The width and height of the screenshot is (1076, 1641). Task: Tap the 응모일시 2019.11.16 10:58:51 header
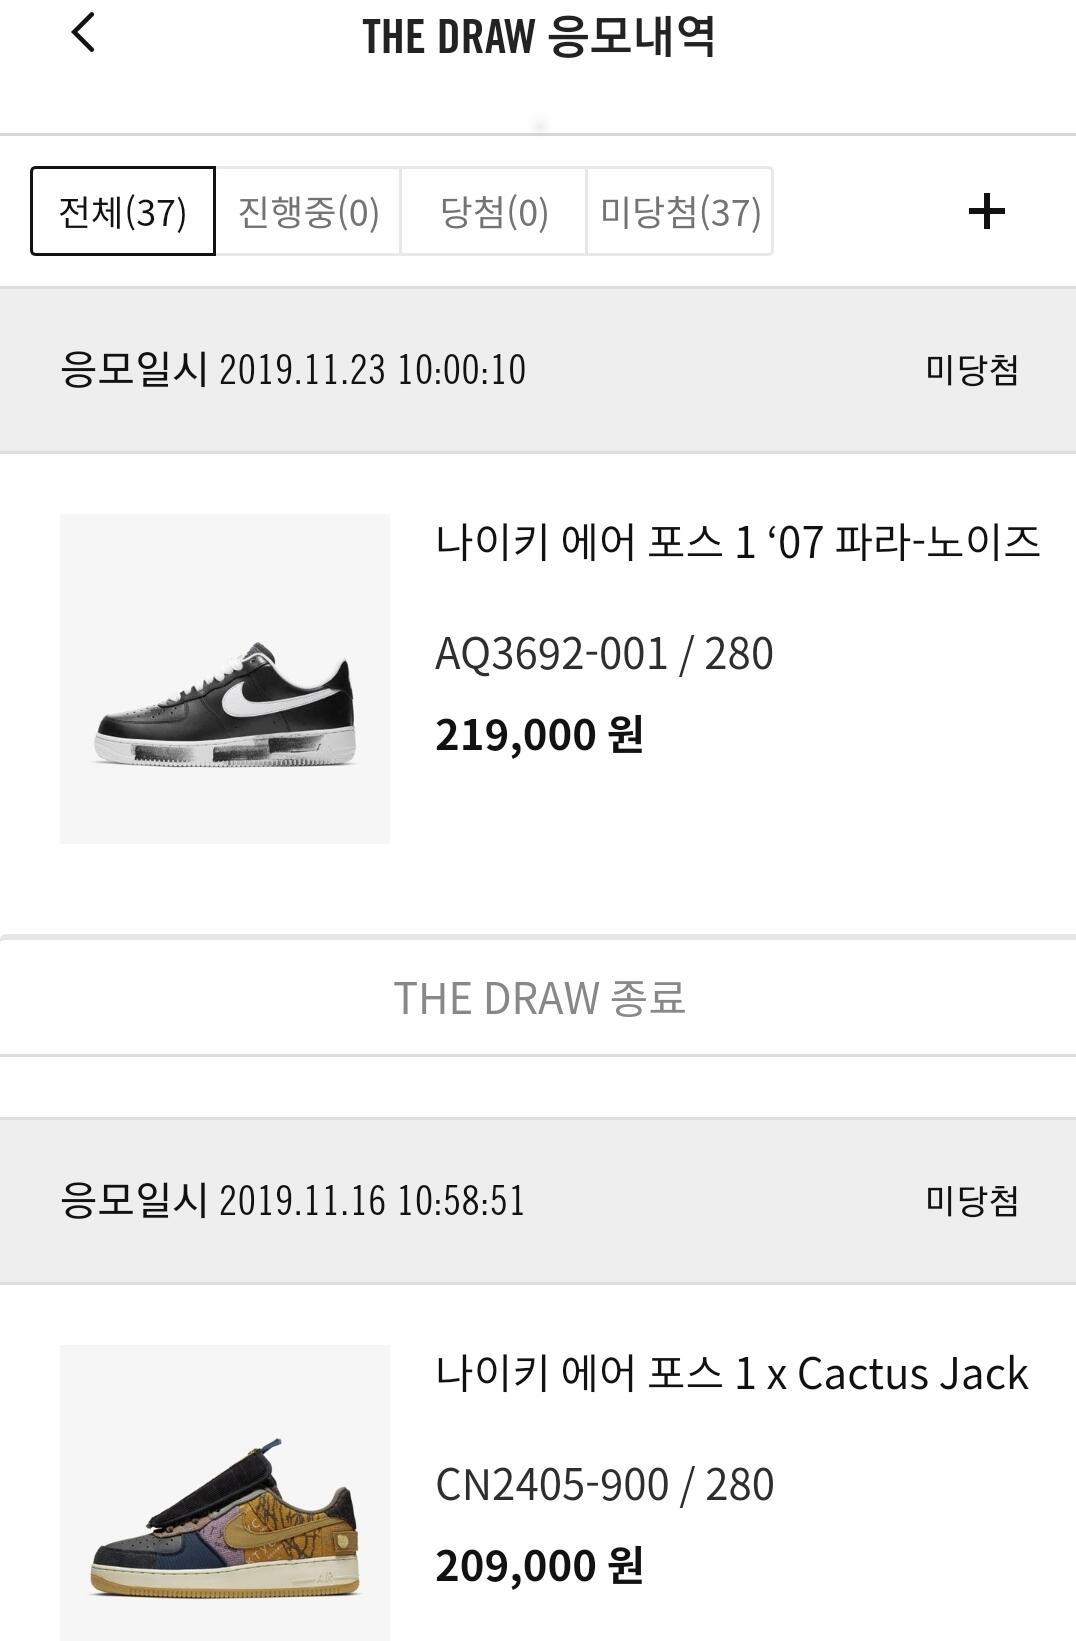(293, 1200)
